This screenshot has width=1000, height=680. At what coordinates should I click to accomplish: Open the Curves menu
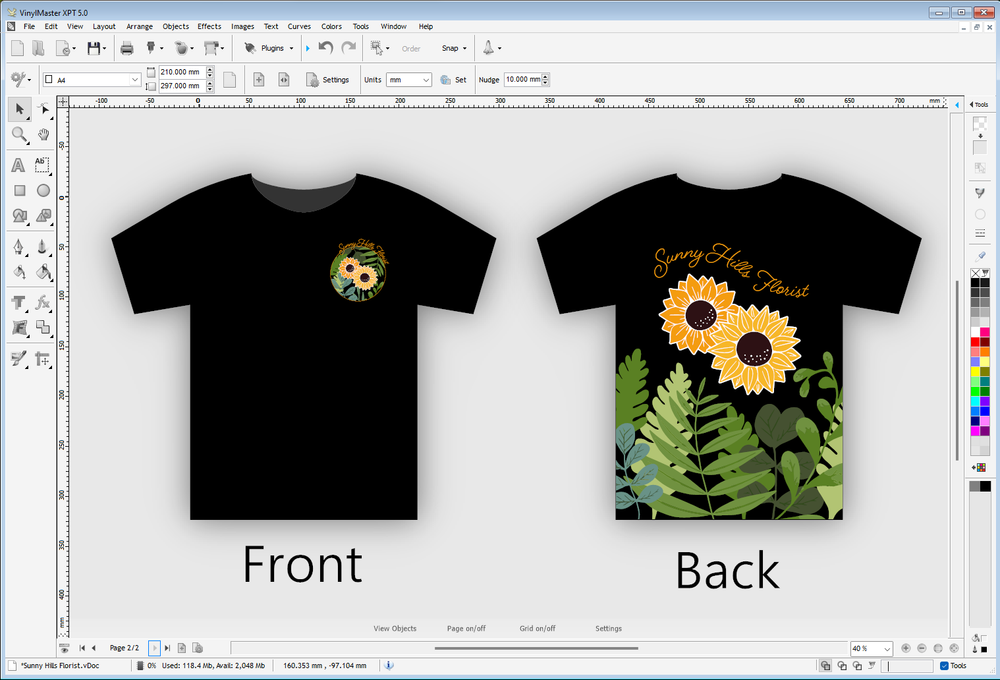(x=299, y=26)
